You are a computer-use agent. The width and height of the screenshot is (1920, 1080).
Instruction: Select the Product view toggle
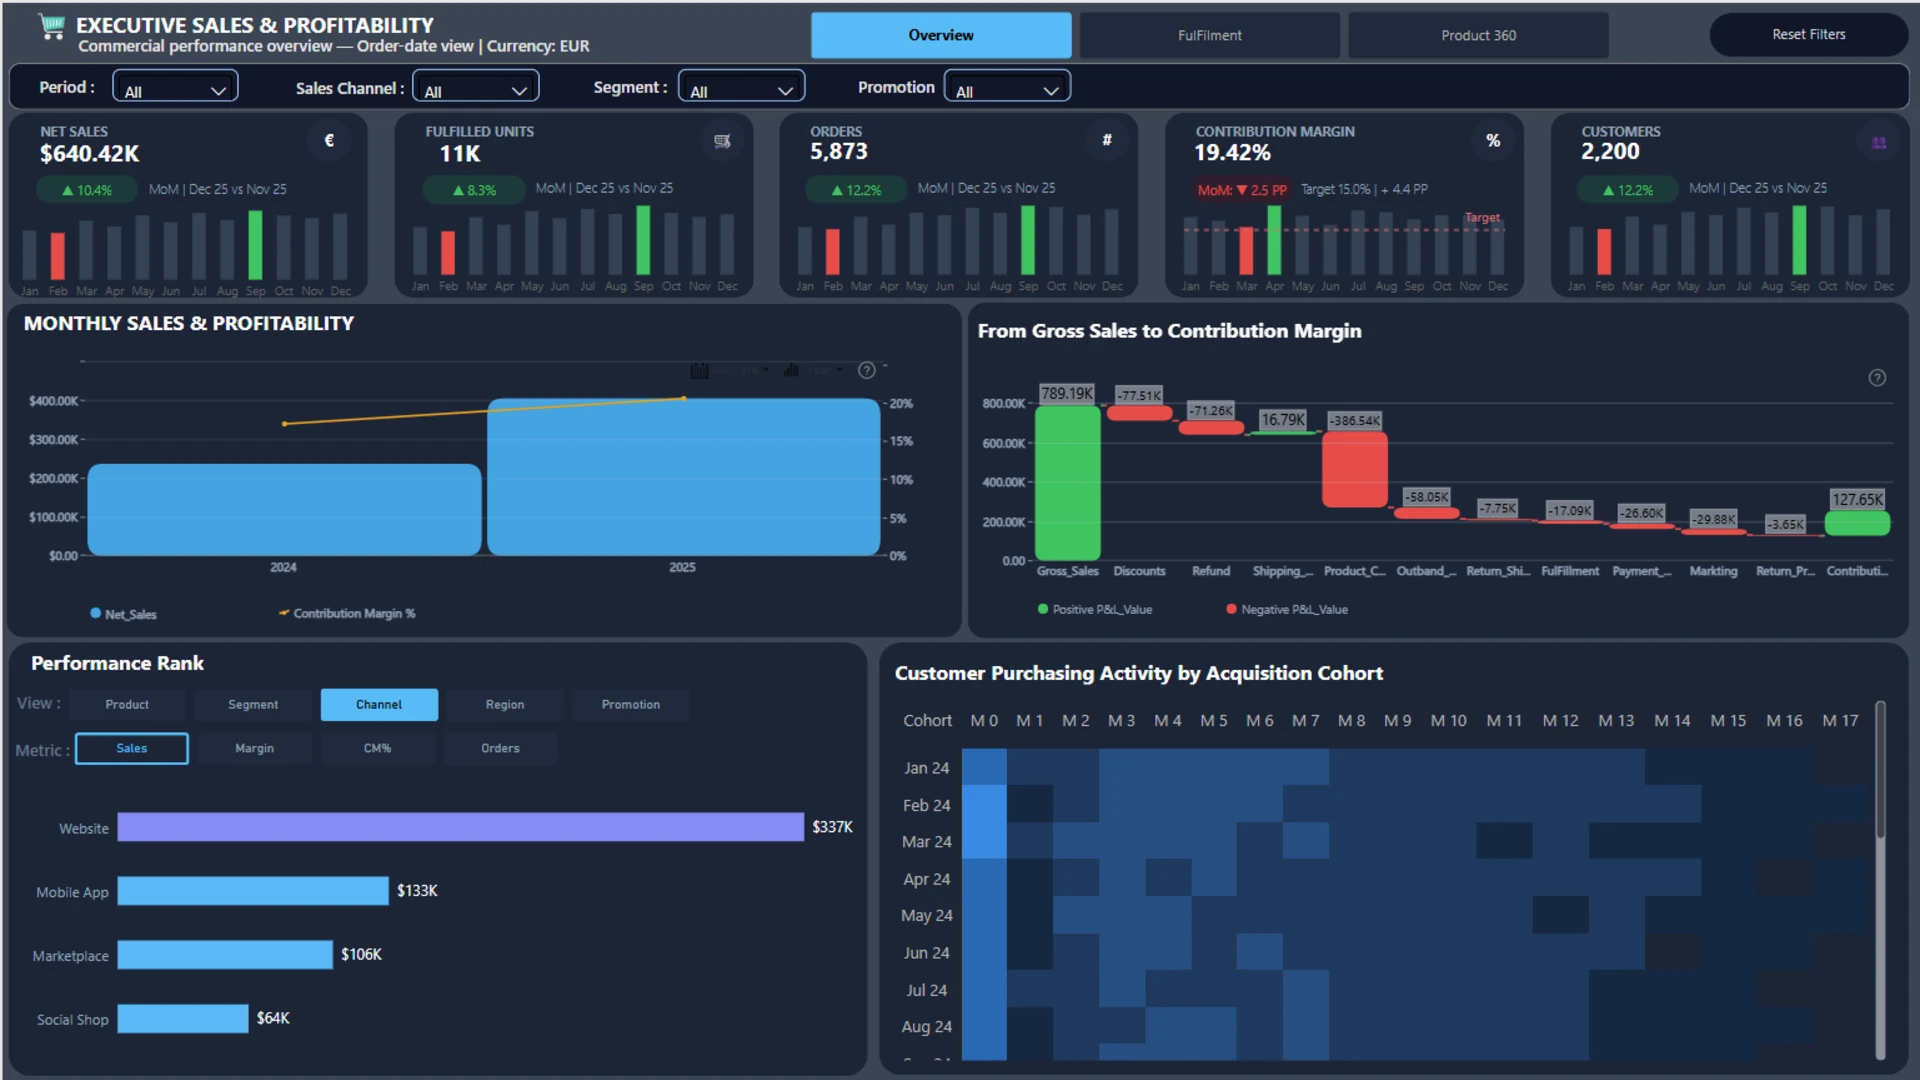127,705
